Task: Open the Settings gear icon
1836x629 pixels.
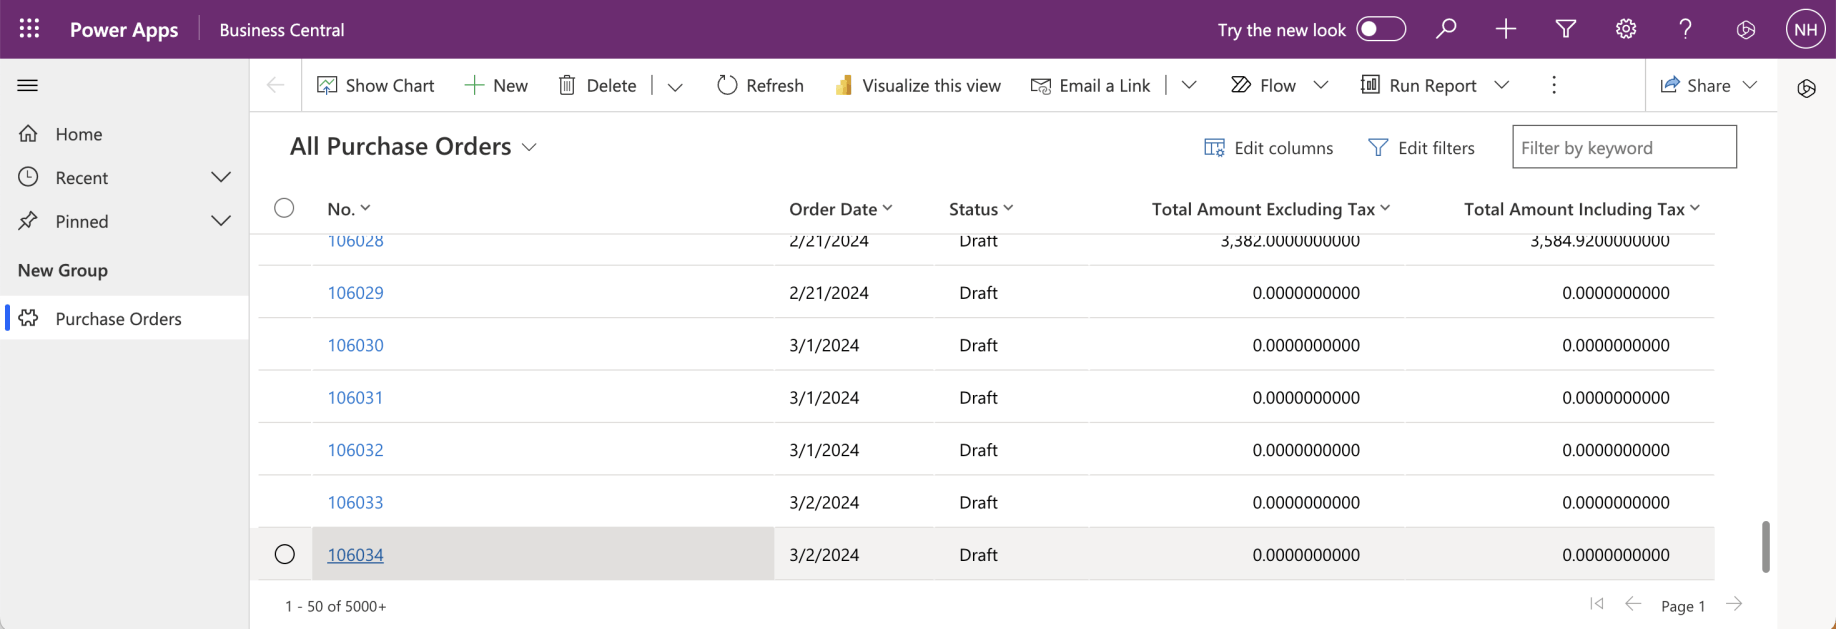Action: pos(1625,29)
